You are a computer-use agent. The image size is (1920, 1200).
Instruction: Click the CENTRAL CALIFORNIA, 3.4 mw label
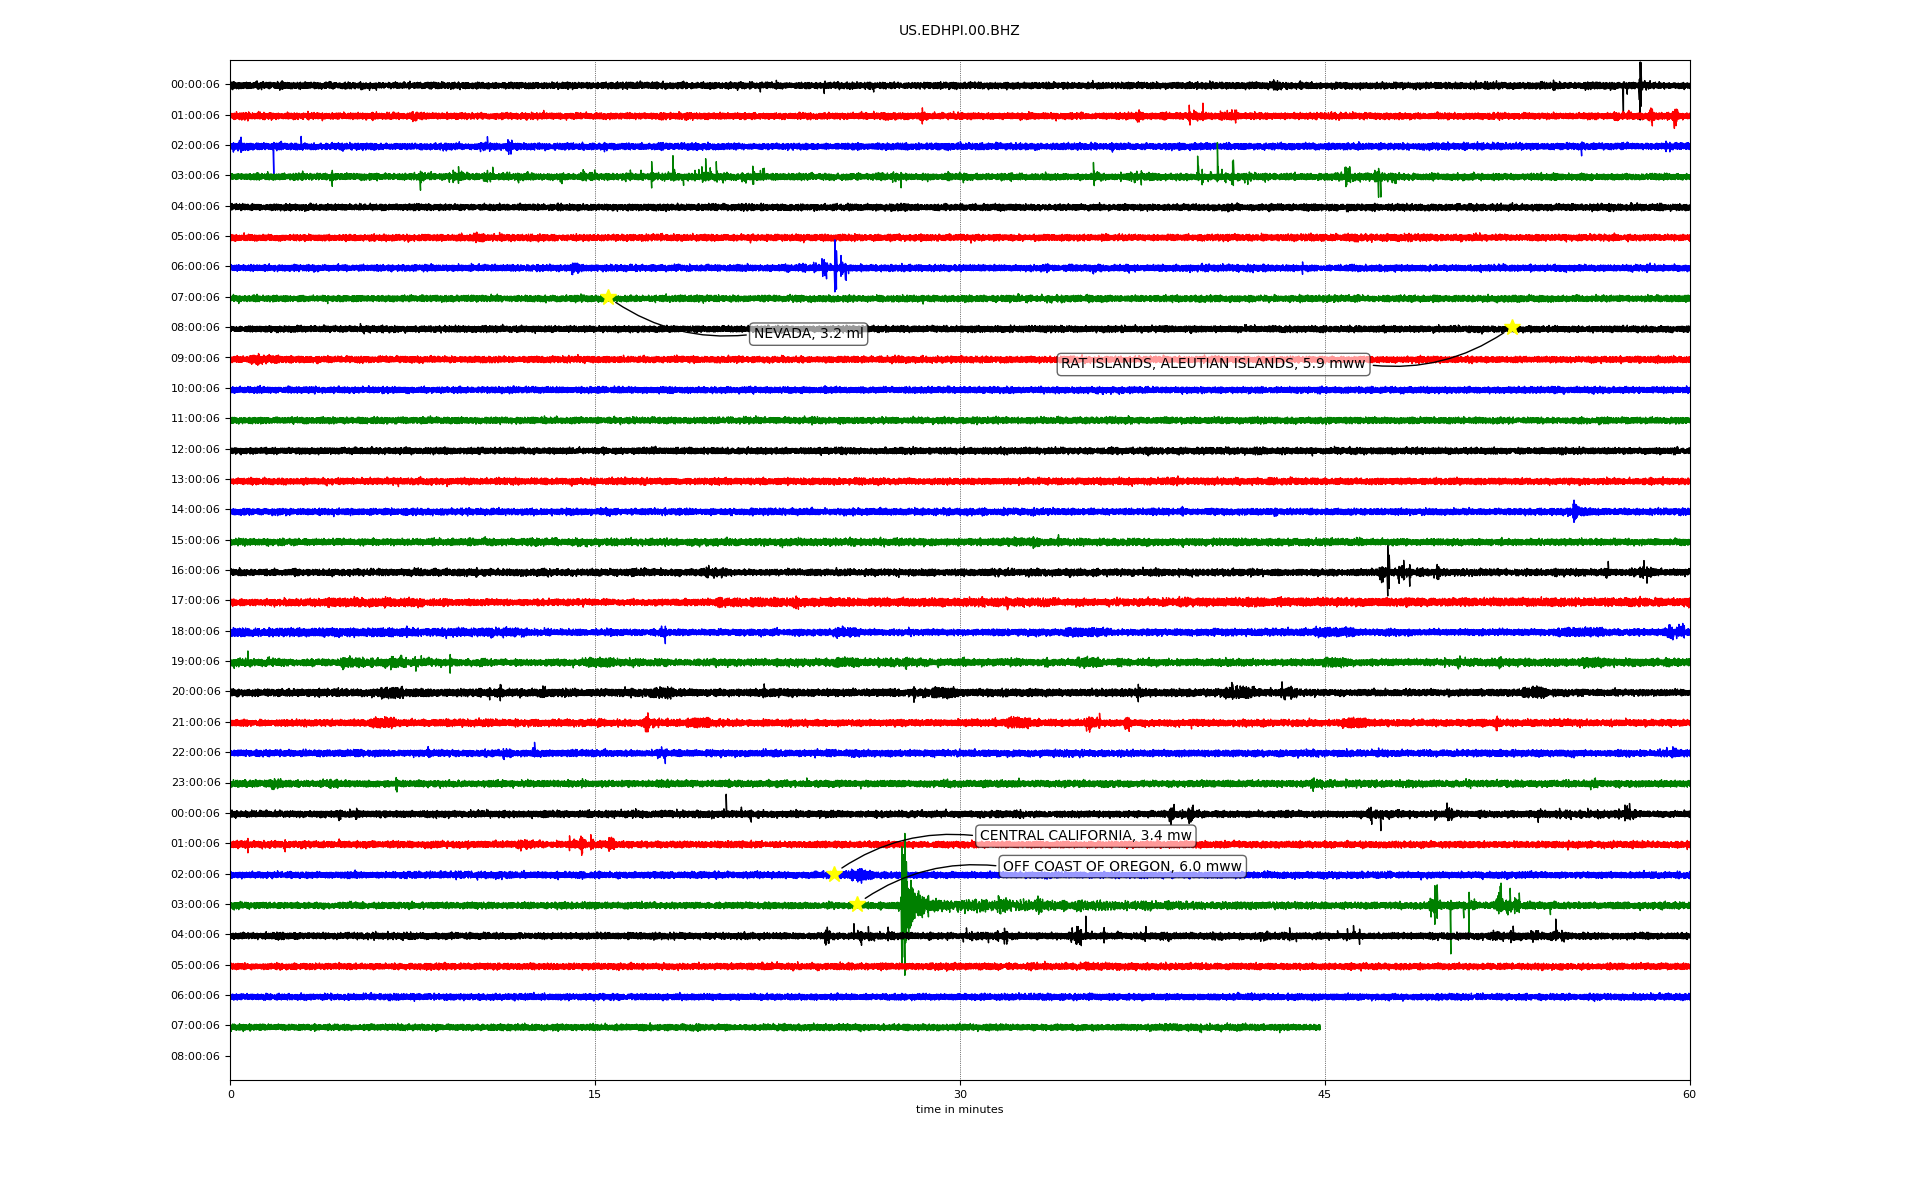(1085, 836)
